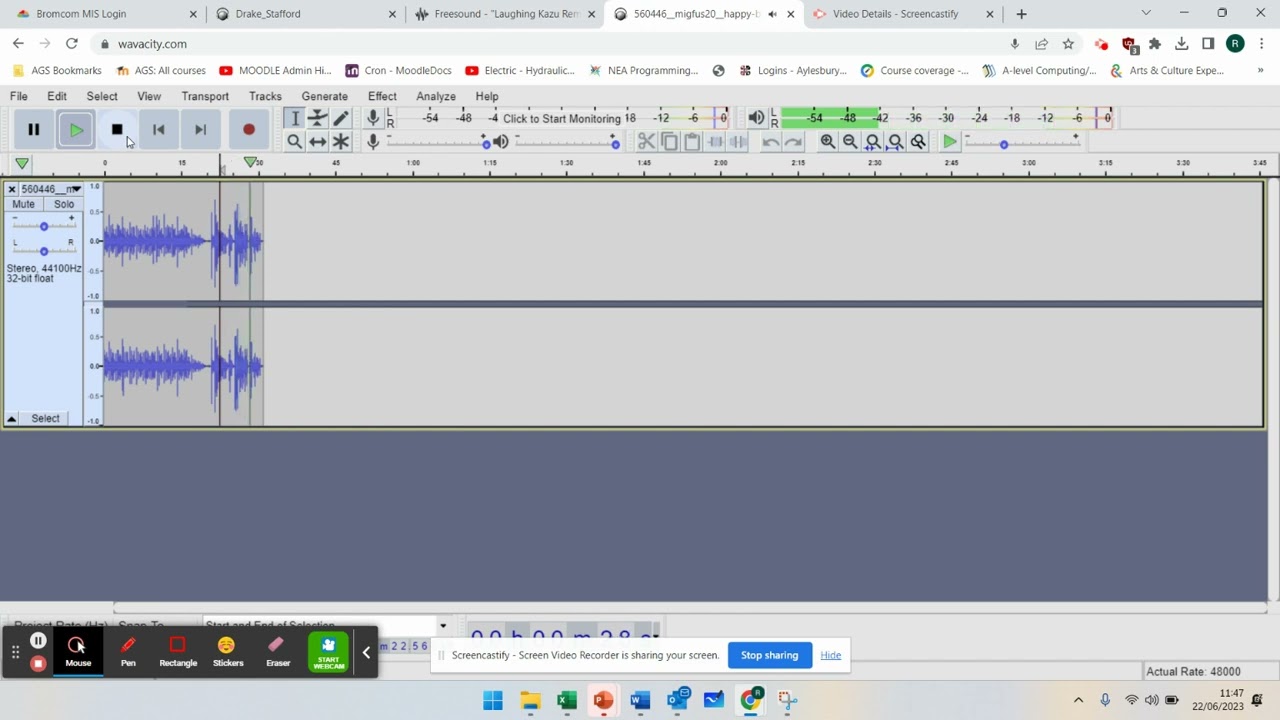Screen dimensions: 1280x720
Task: Click the green Play button
Action: pos(76,129)
